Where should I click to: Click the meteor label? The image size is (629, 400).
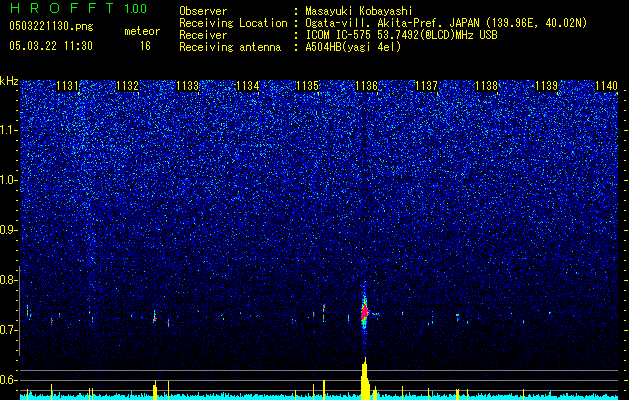point(142,31)
